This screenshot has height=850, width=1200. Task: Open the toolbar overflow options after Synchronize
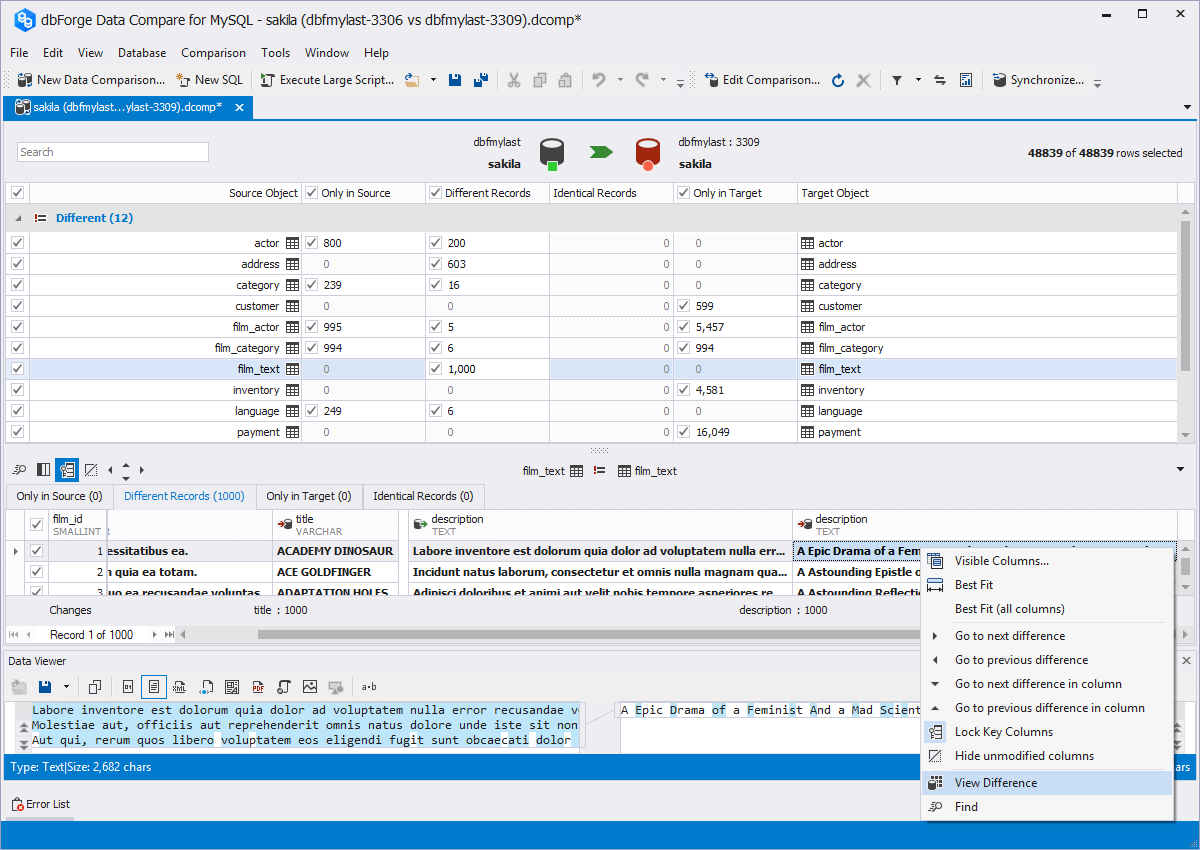click(x=1097, y=83)
